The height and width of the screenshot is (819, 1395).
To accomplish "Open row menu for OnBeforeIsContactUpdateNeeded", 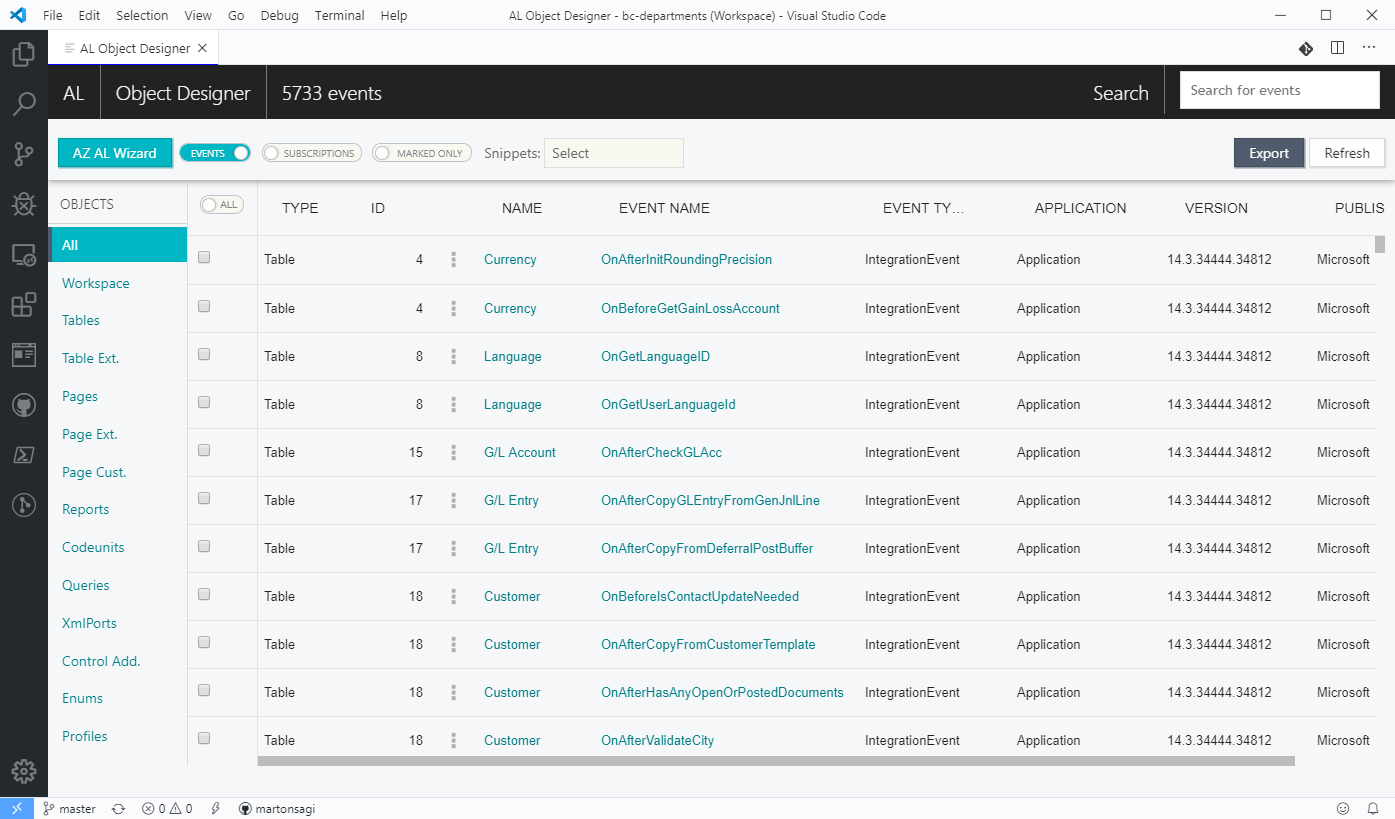I will point(454,596).
